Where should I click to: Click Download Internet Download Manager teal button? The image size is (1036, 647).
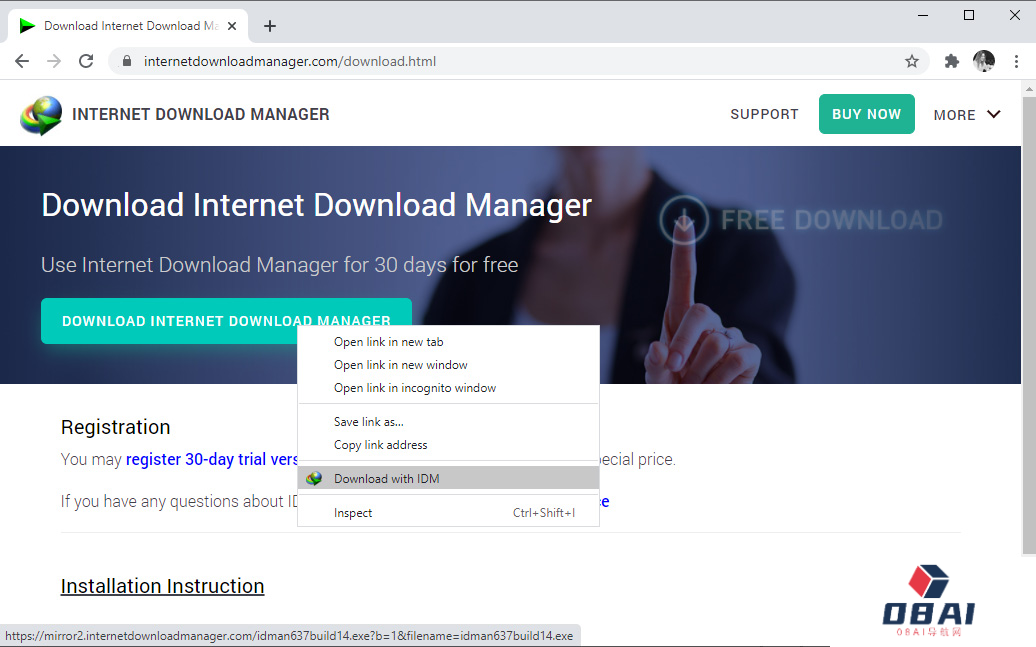226,321
